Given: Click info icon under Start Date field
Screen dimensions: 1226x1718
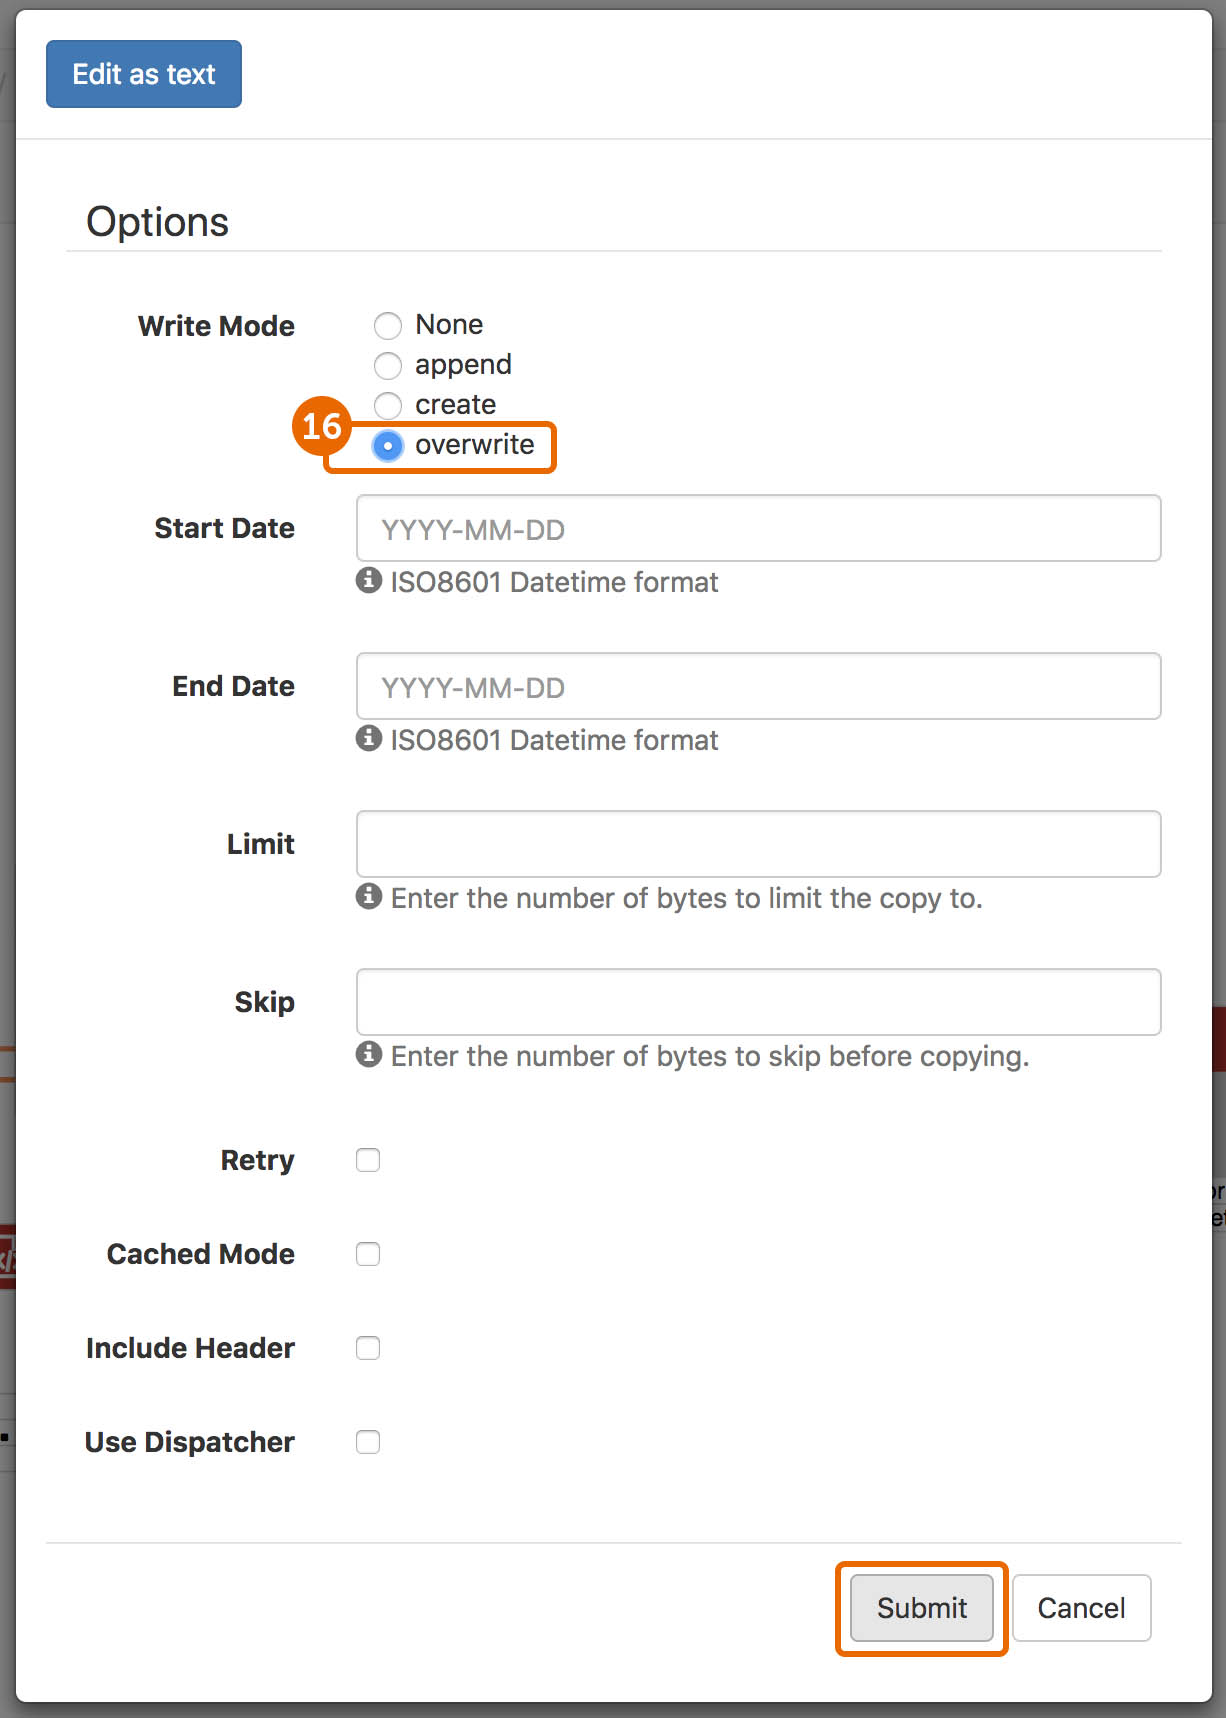Looking at the screenshot, I should tap(369, 580).
